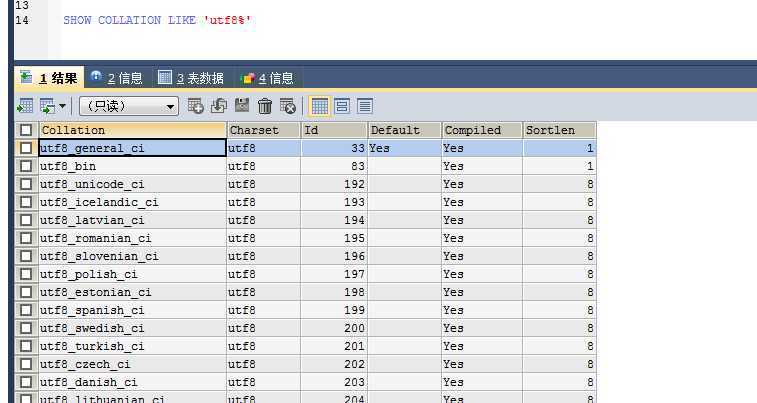The height and width of the screenshot is (403, 757).
Task: Open the 4 信息 tab
Action: pyautogui.click(x=267, y=78)
